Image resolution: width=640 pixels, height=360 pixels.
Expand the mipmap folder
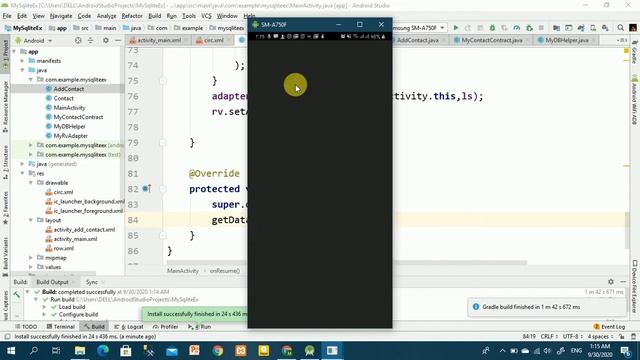[31, 258]
